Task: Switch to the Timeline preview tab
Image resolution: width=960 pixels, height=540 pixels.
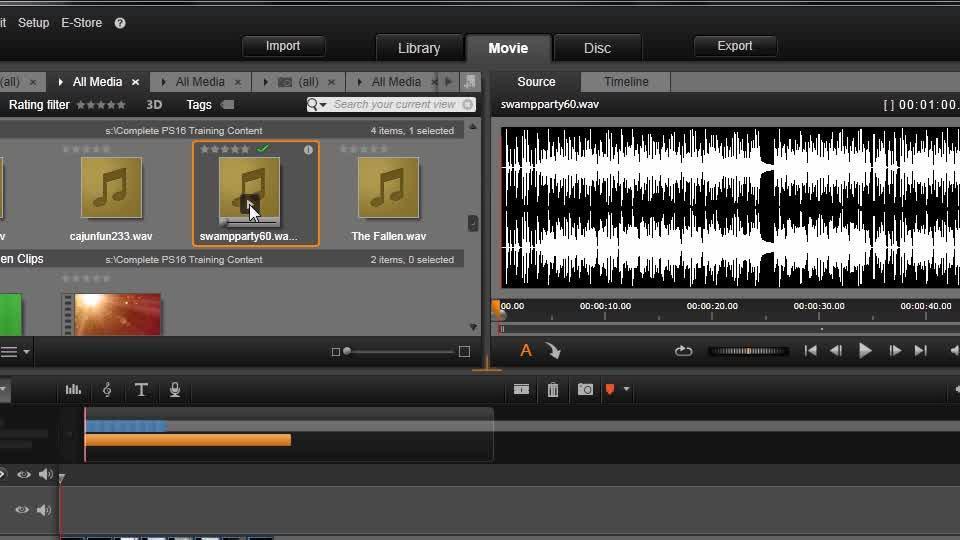Action: pyautogui.click(x=626, y=82)
